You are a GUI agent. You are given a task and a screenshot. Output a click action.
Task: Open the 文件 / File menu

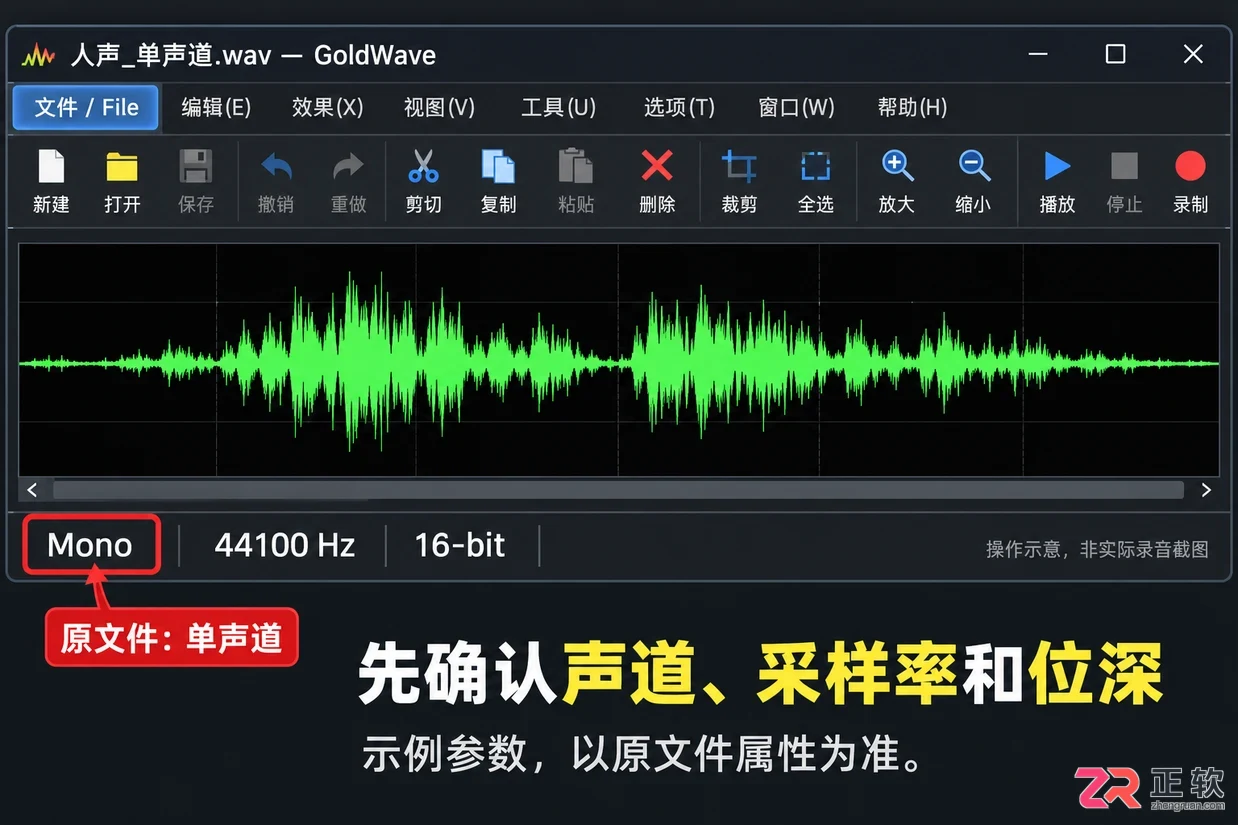[86, 107]
